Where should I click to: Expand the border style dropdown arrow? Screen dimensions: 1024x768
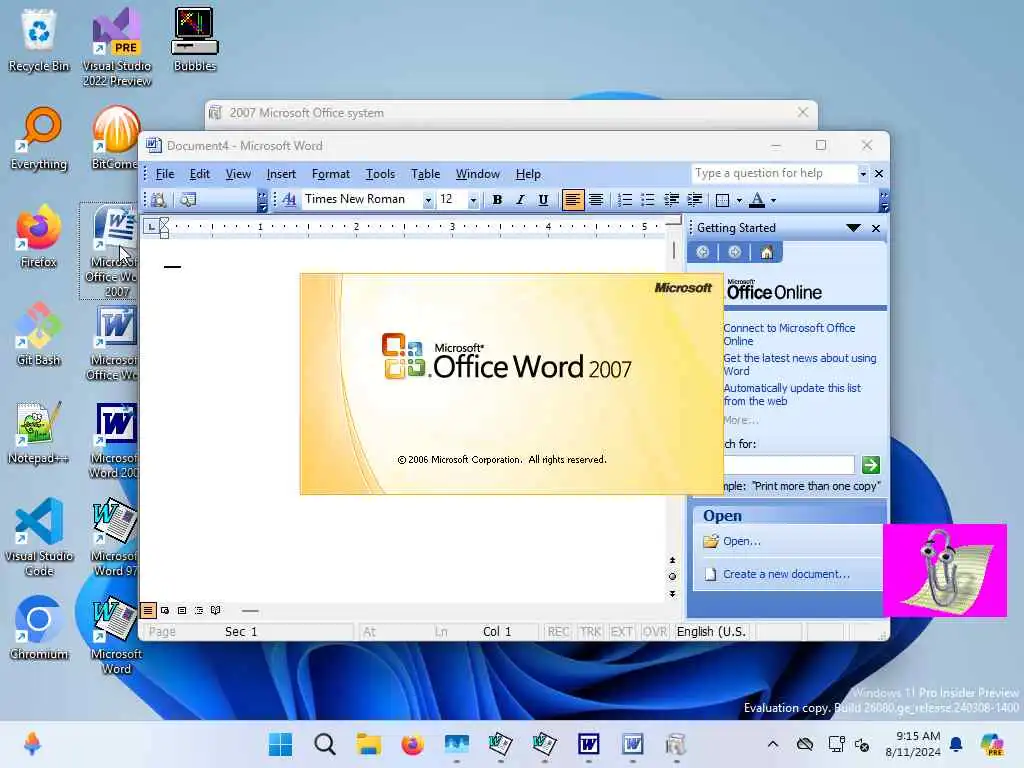(739, 200)
